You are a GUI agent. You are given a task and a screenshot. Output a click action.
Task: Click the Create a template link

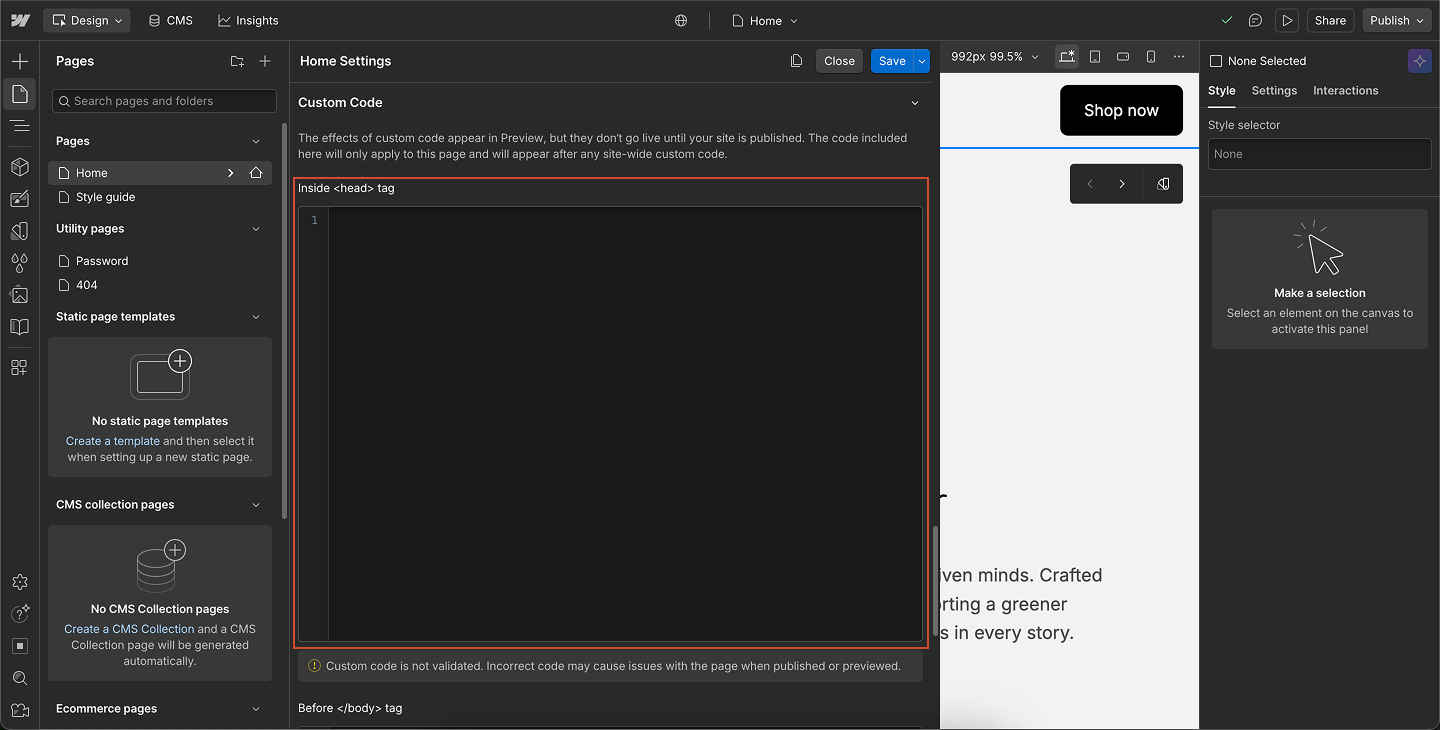point(113,441)
